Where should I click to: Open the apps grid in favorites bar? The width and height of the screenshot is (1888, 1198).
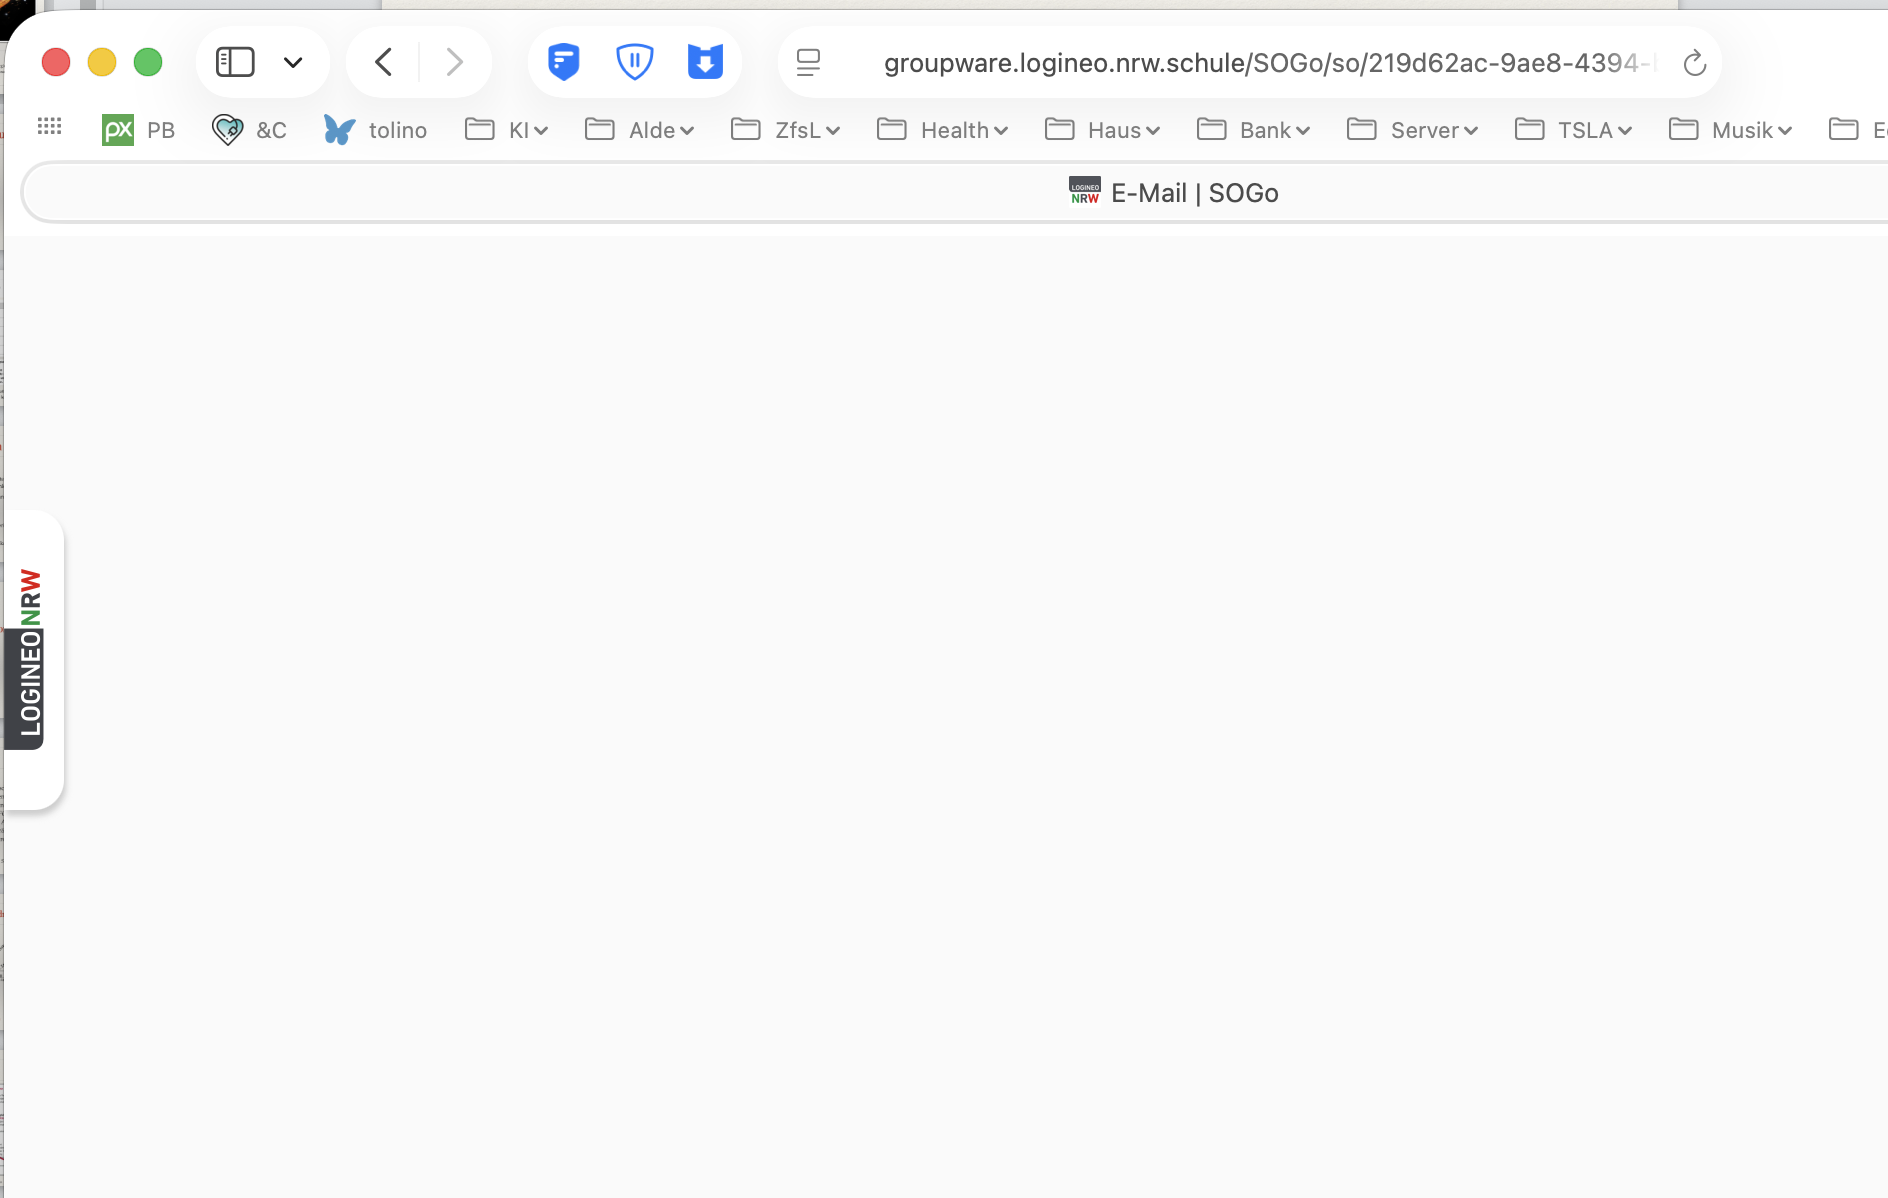[49, 127]
